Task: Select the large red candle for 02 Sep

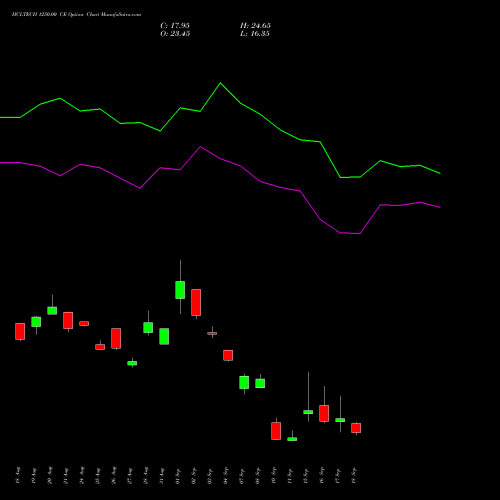Action: pos(196,302)
